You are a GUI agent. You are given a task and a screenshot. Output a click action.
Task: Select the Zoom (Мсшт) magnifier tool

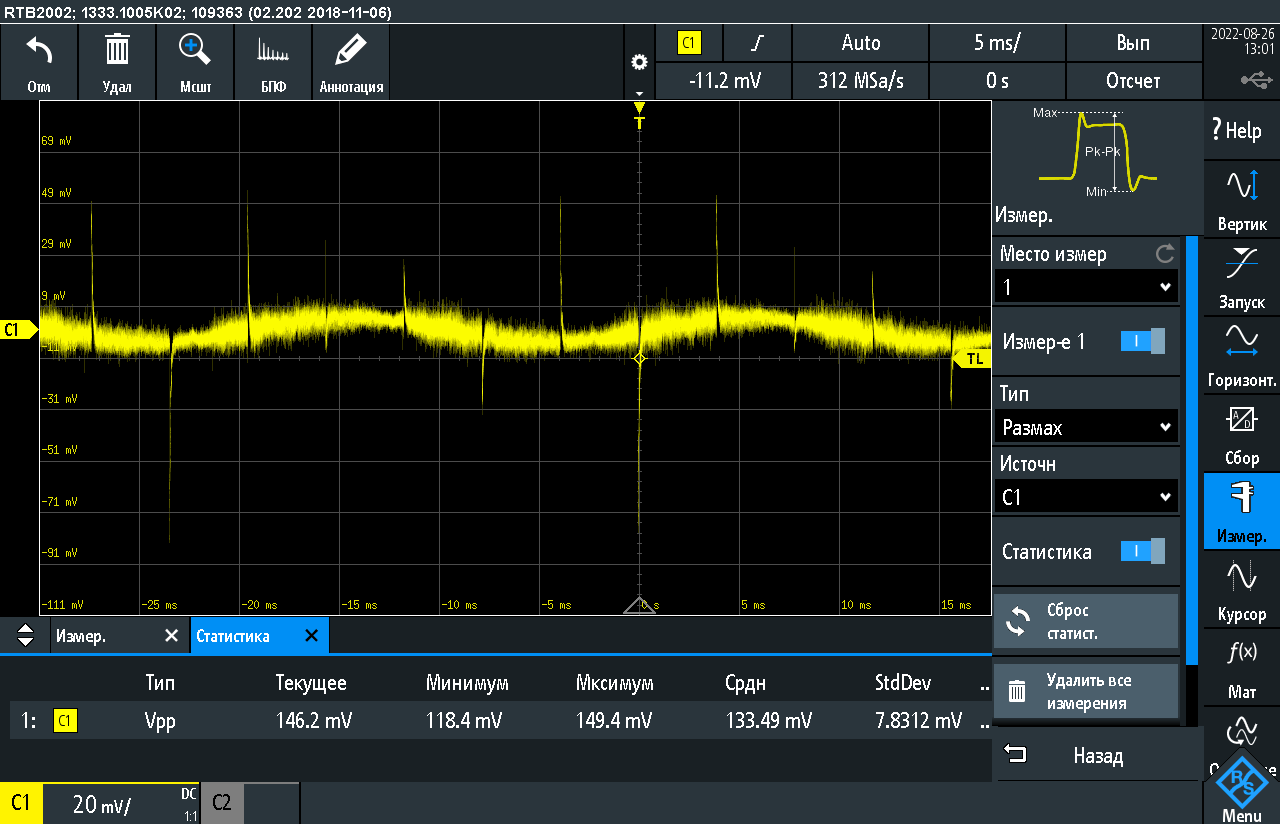(x=195, y=50)
